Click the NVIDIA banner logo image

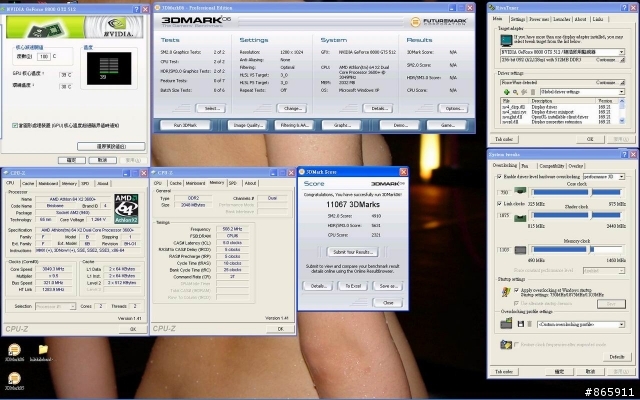pos(75,27)
